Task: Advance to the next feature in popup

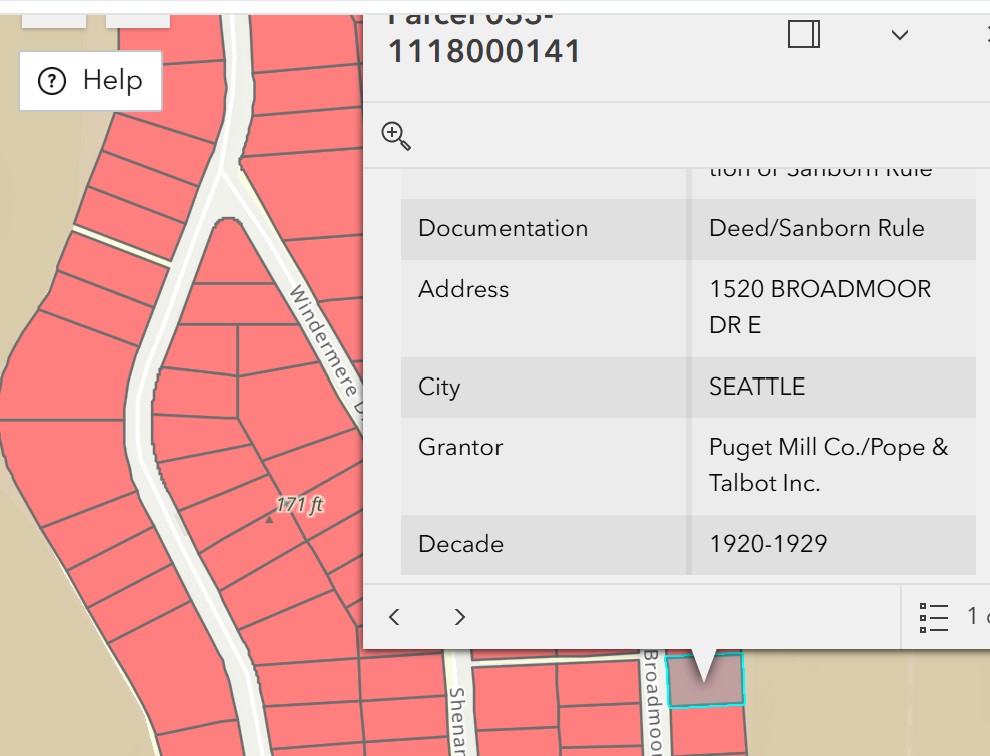Action: (x=460, y=617)
